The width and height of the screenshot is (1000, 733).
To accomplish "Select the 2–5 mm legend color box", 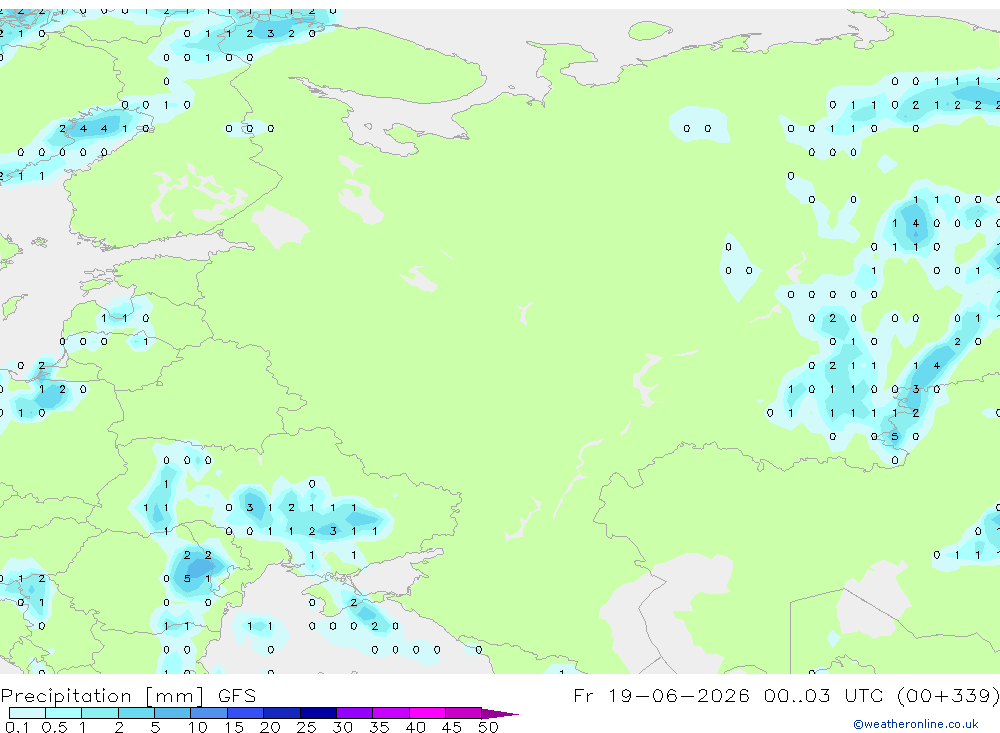I will [136, 713].
